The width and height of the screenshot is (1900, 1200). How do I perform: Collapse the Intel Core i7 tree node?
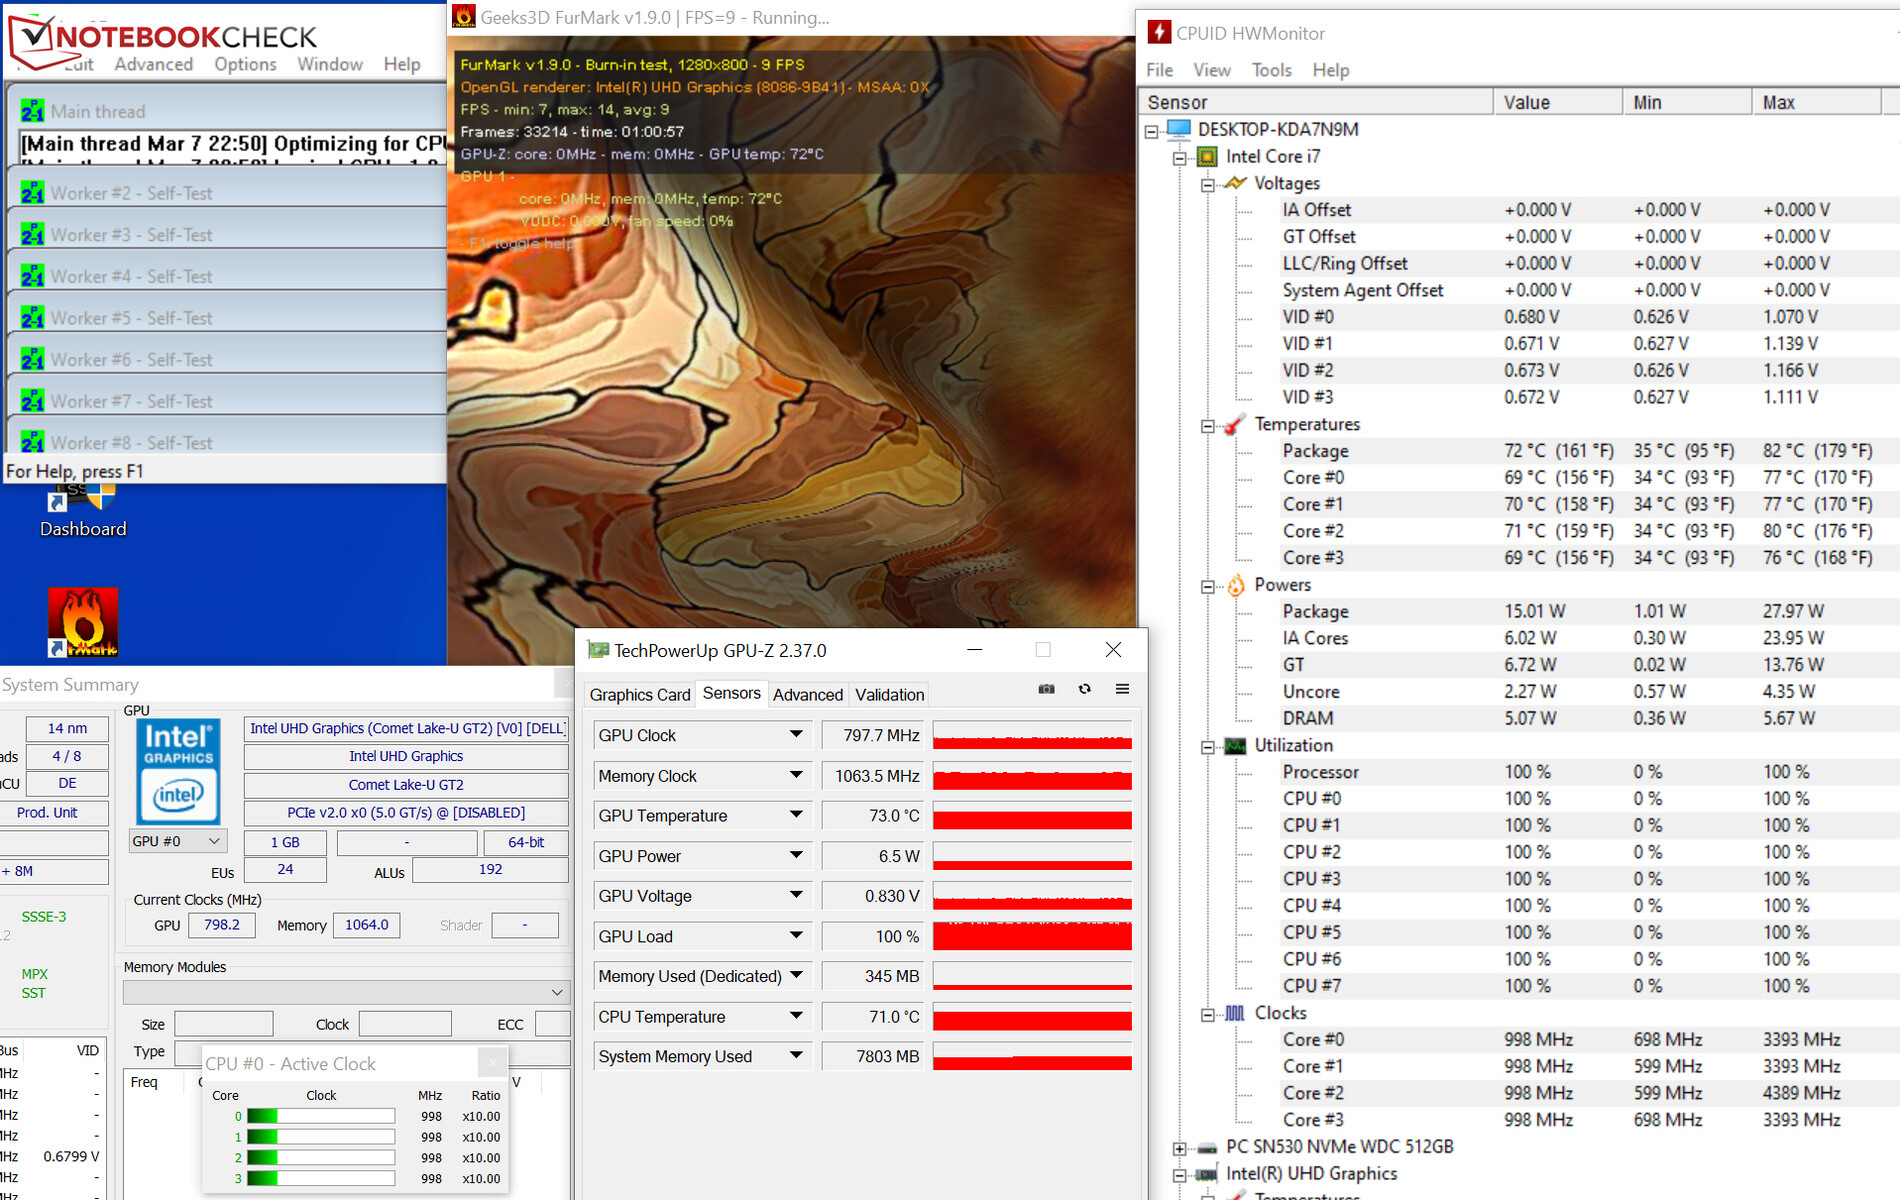tap(1180, 157)
